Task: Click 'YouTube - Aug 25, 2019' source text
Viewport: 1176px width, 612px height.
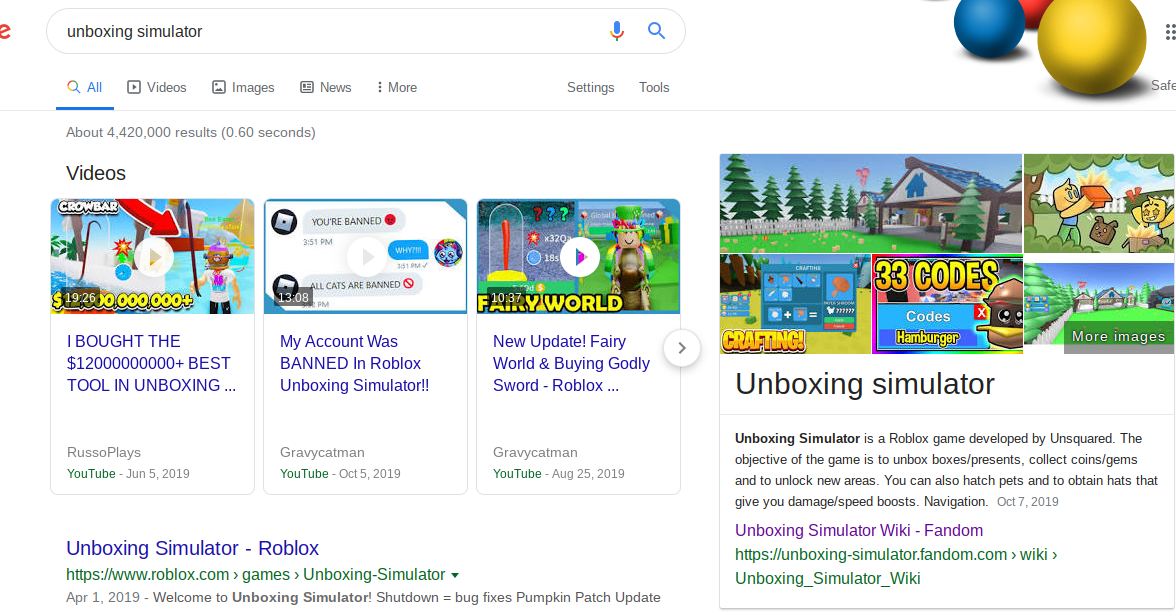Action: (559, 474)
